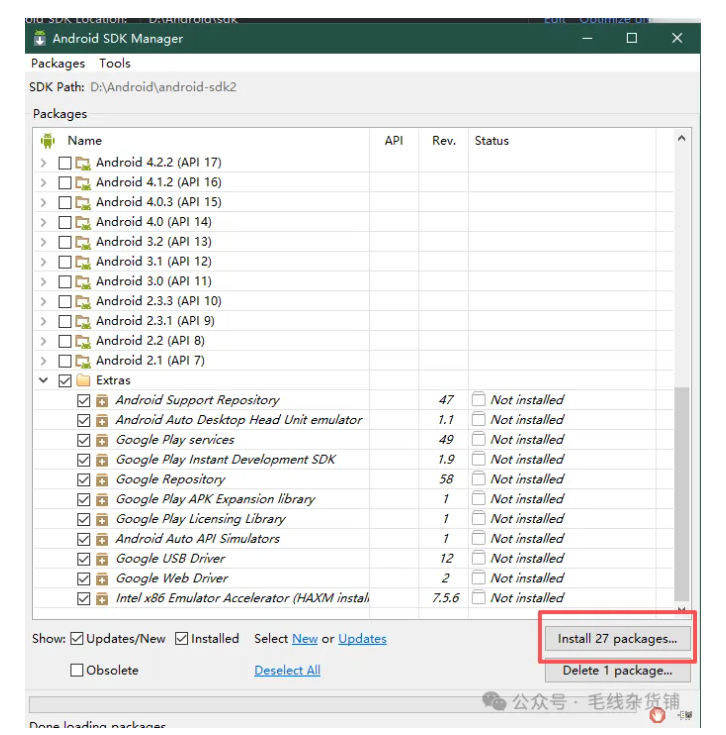This screenshot has width=726, height=735.
Task: Click the API column header
Action: (394, 141)
